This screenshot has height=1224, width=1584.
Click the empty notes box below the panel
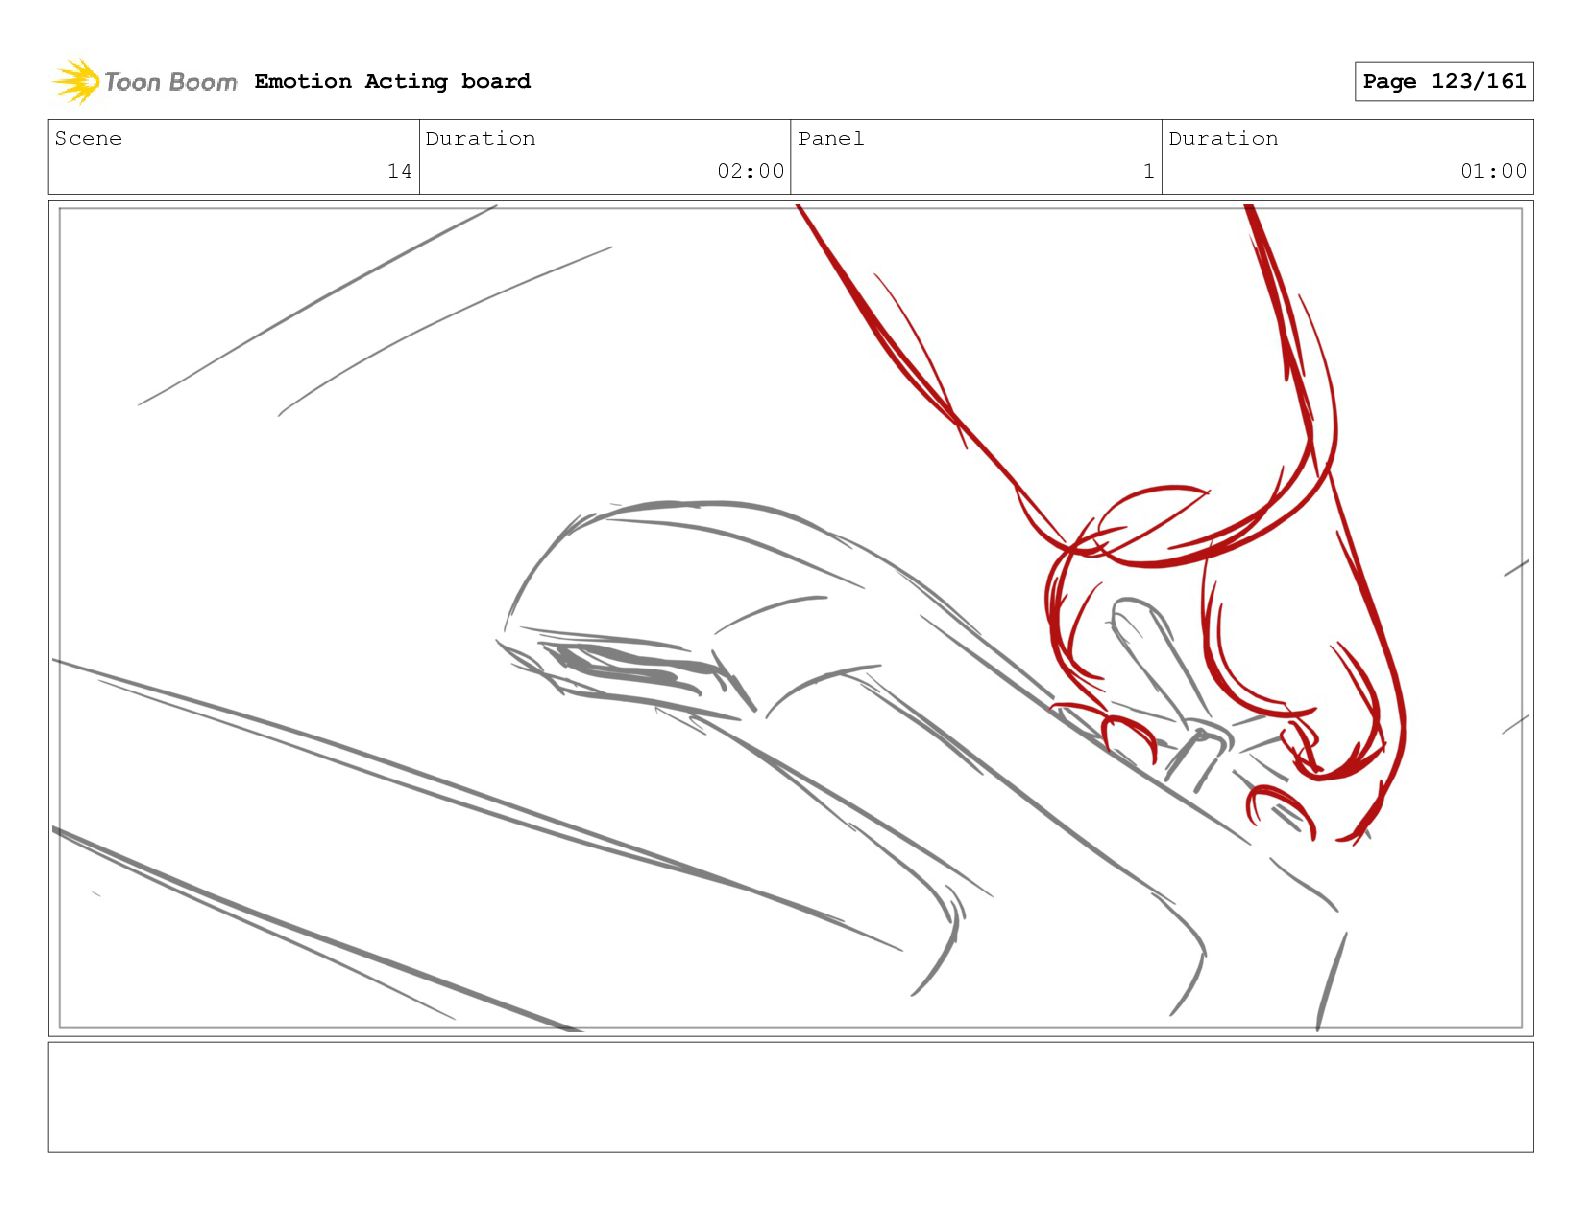[790, 1097]
